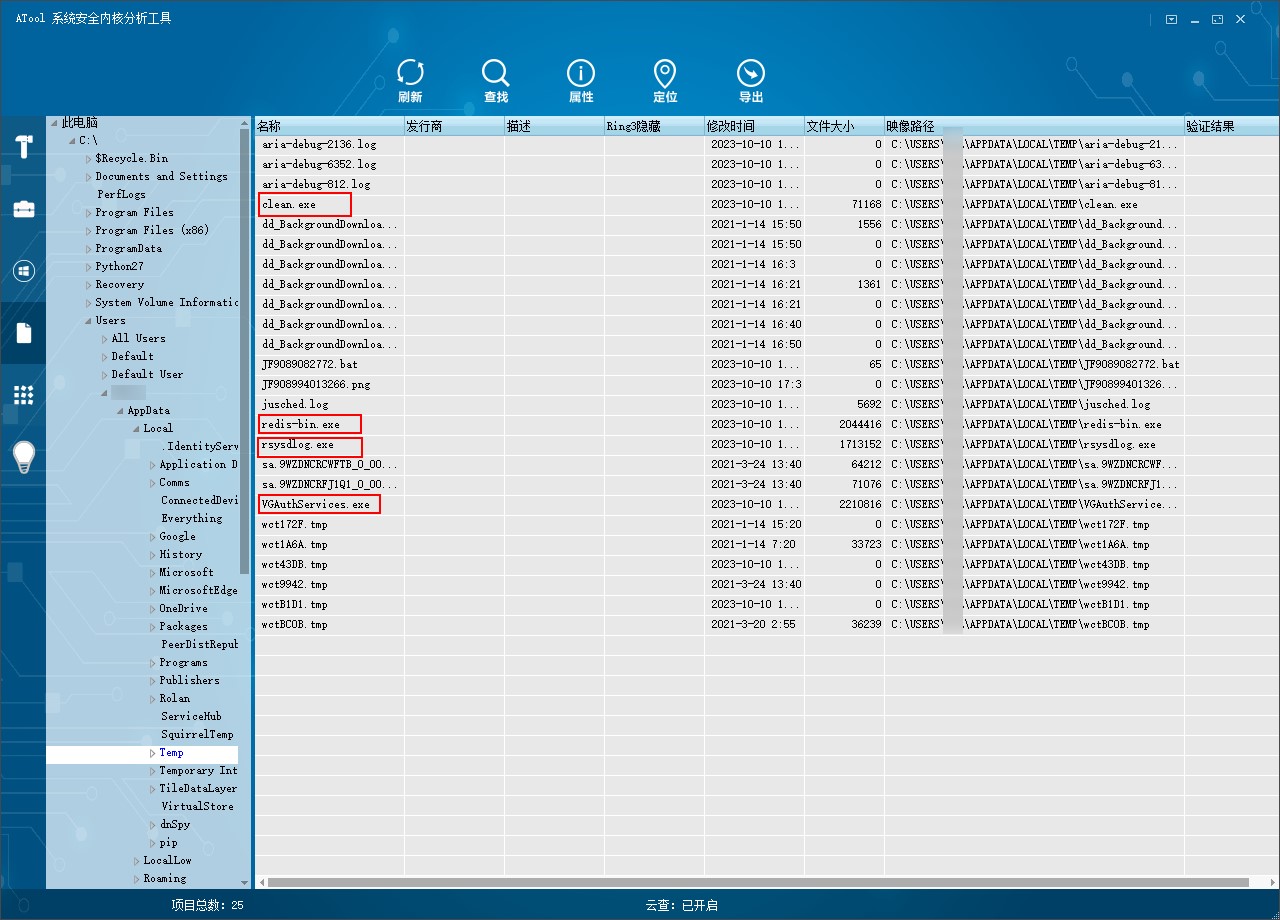Click the lightbulb sidebar icon
Viewport: 1280px width, 920px height.
coord(23,457)
